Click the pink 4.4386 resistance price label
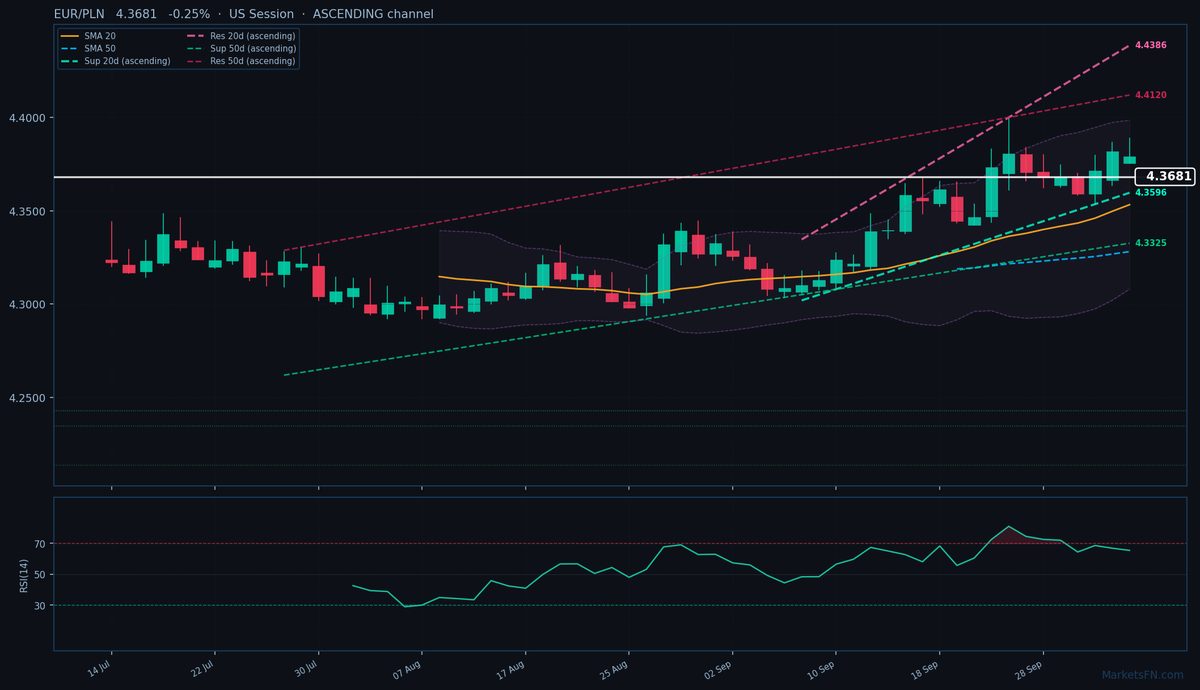 pyautogui.click(x=1151, y=46)
